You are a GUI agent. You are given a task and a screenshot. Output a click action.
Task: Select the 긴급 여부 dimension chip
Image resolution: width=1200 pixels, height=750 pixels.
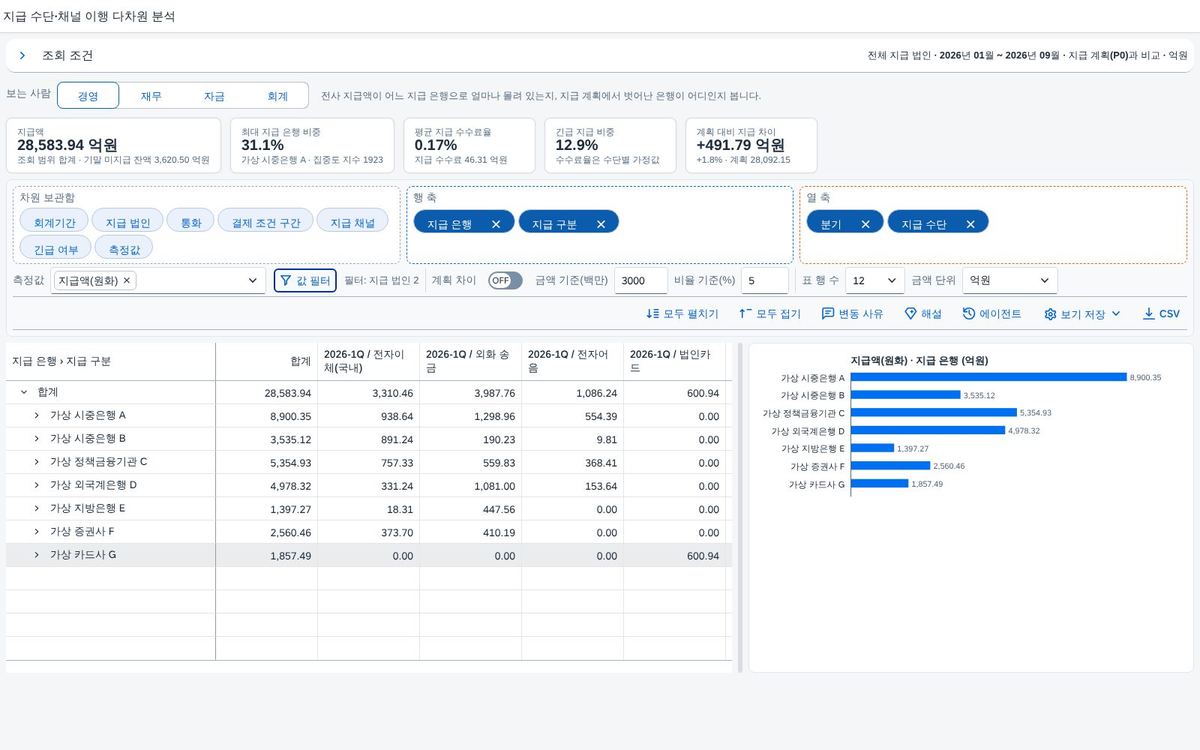tap(55, 249)
